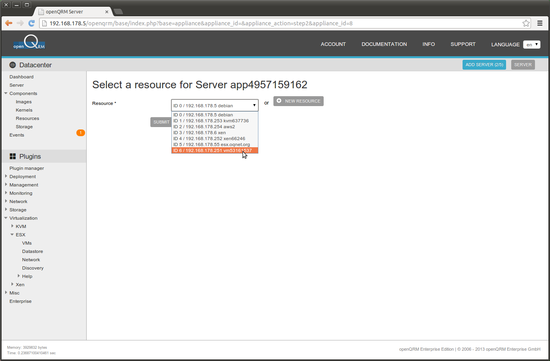Screen dimensions: 550x361
Task: Open Storage under Components
Action: pyautogui.click(x=24, y=127)
